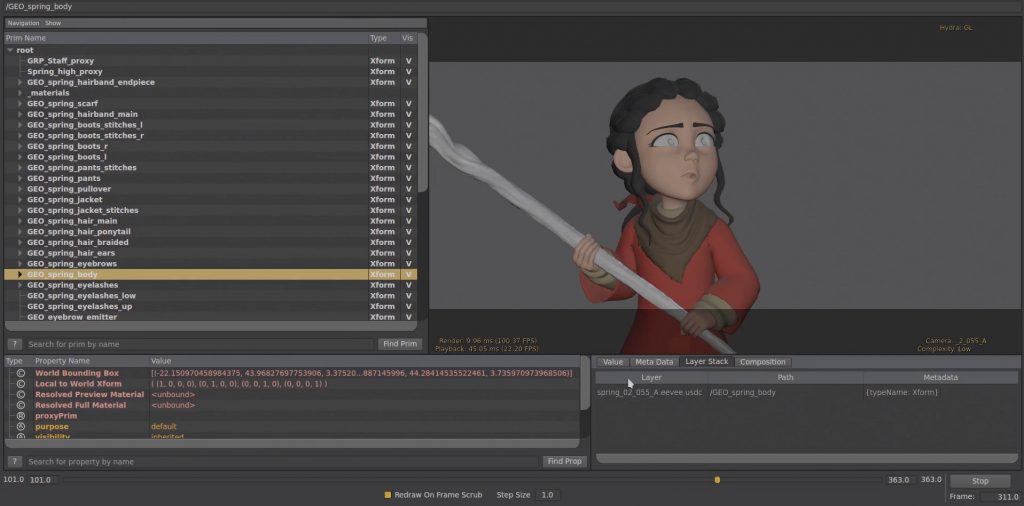The width and height of the screenshot is (1024, 506).
Task: Click the type icon for Resolved Preview Material
Action: (20, 395)
